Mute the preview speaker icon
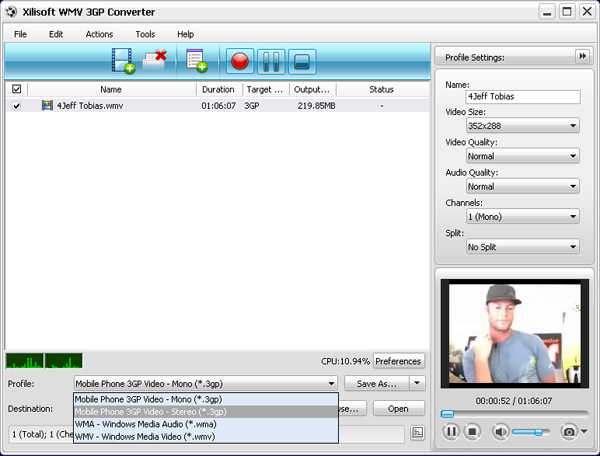The height and width of the screenshot is (456, 600). click(500, 432)
